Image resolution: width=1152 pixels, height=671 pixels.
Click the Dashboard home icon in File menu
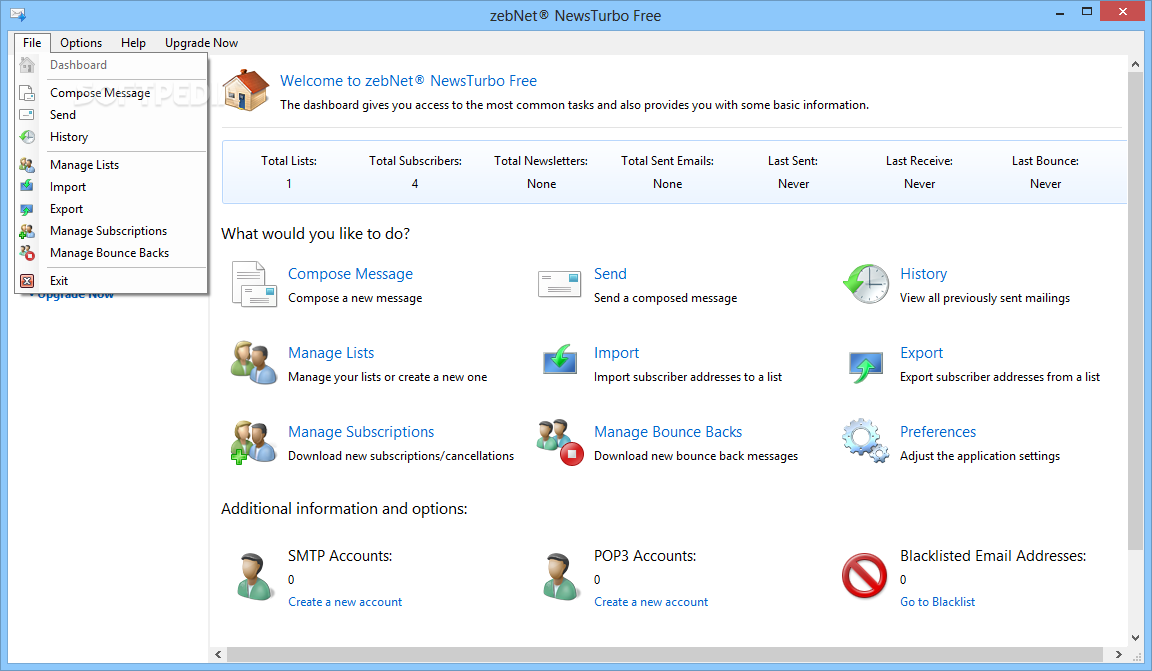(27, 65)
